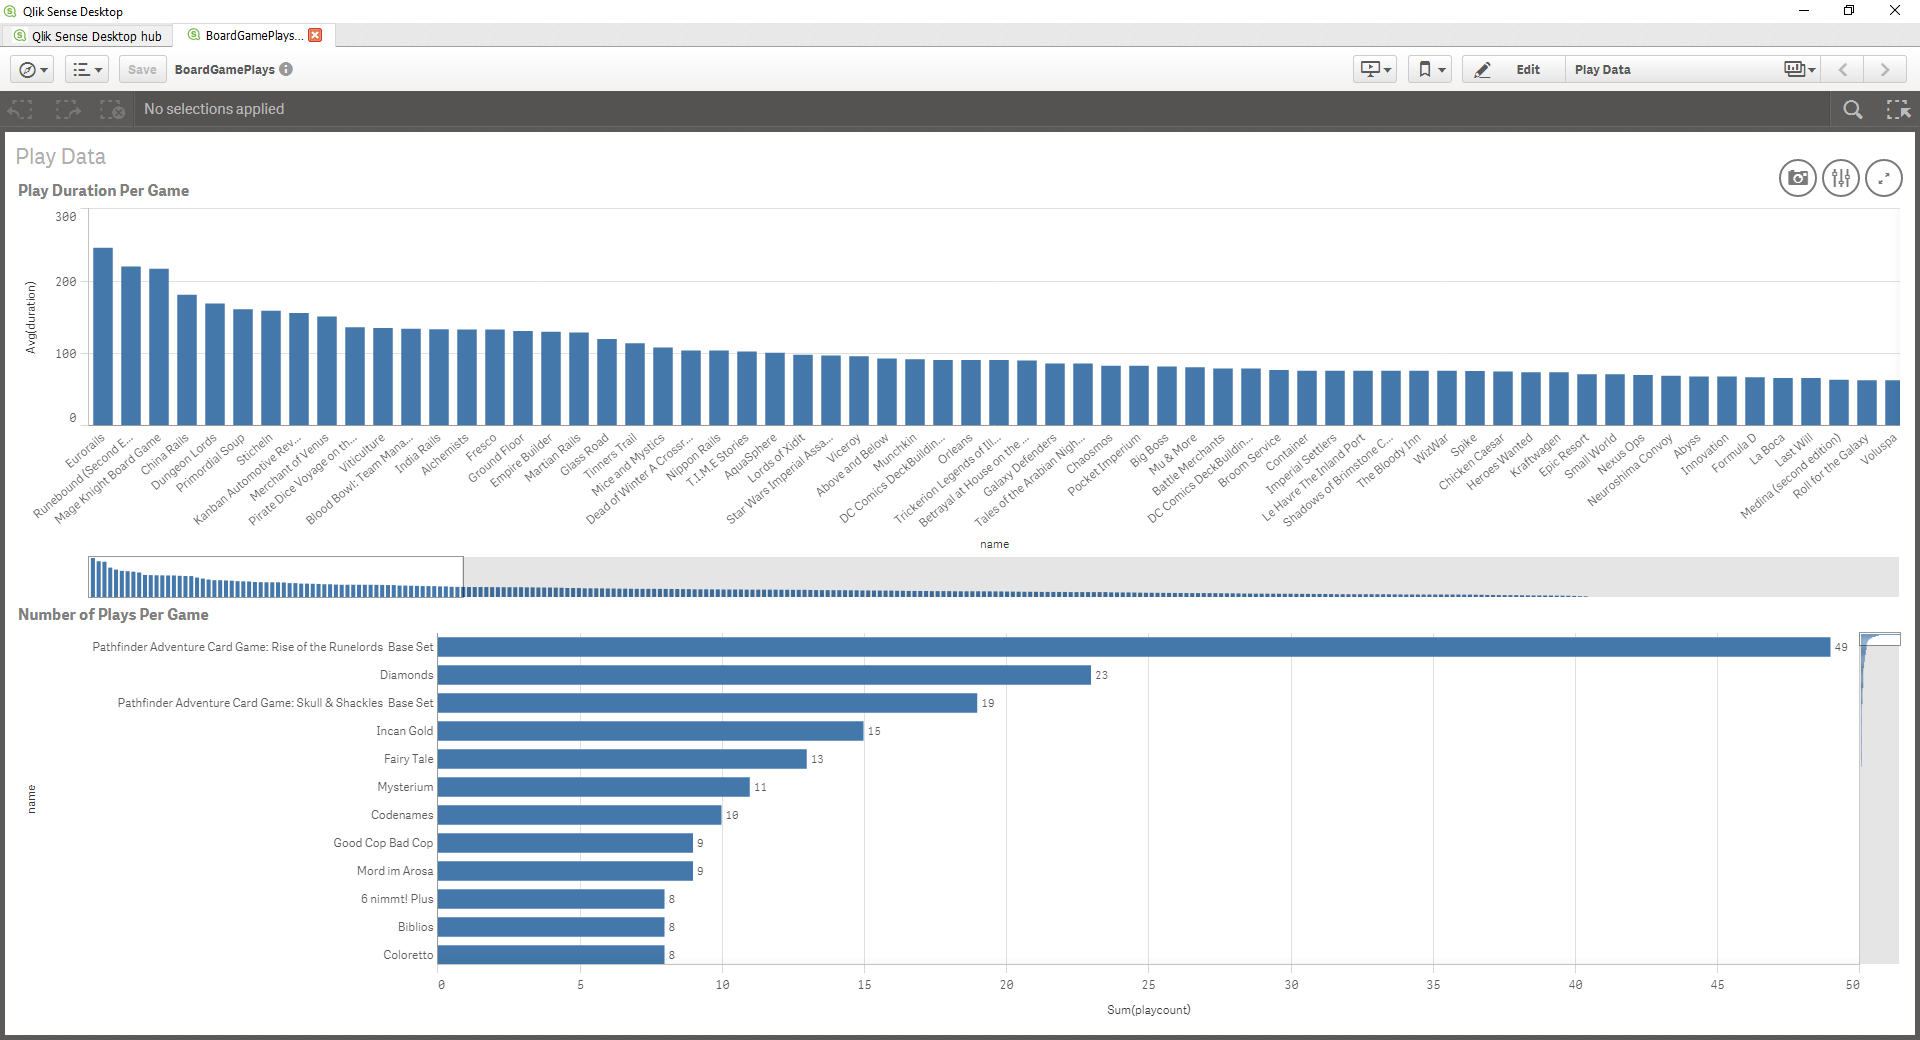
Task: Click the Sum(playcount) axis title
Action: pyautogui.click(x=1148, y=1010)
